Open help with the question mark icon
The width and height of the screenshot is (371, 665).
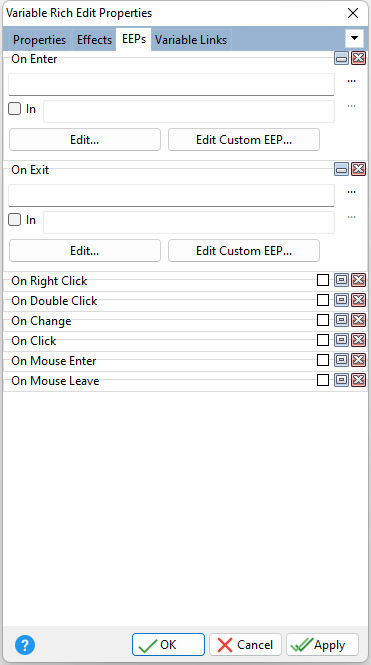point(25,645)
